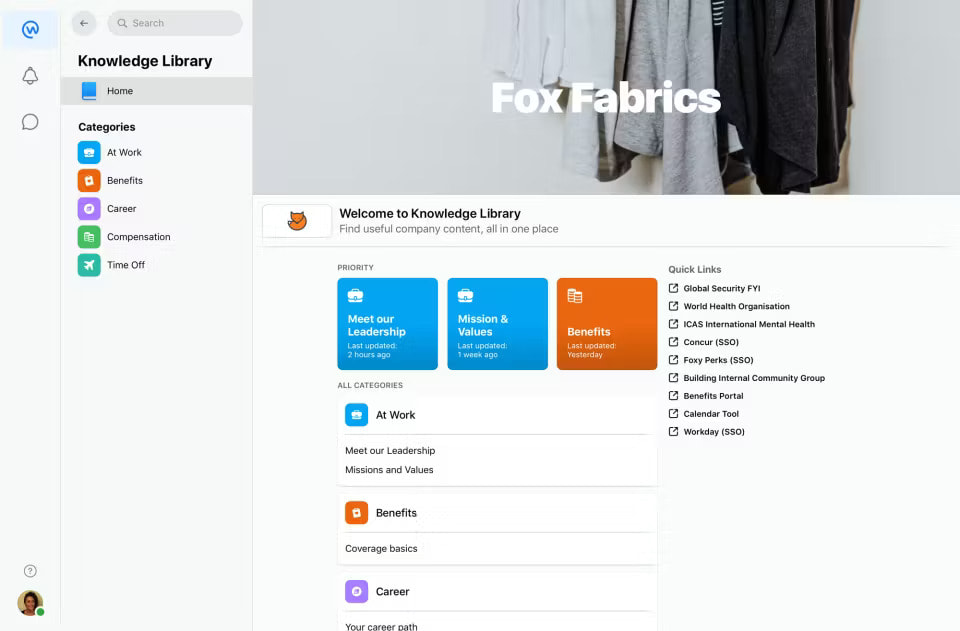
Task: Click the fox logo in welcome banner
Action: 296,220
